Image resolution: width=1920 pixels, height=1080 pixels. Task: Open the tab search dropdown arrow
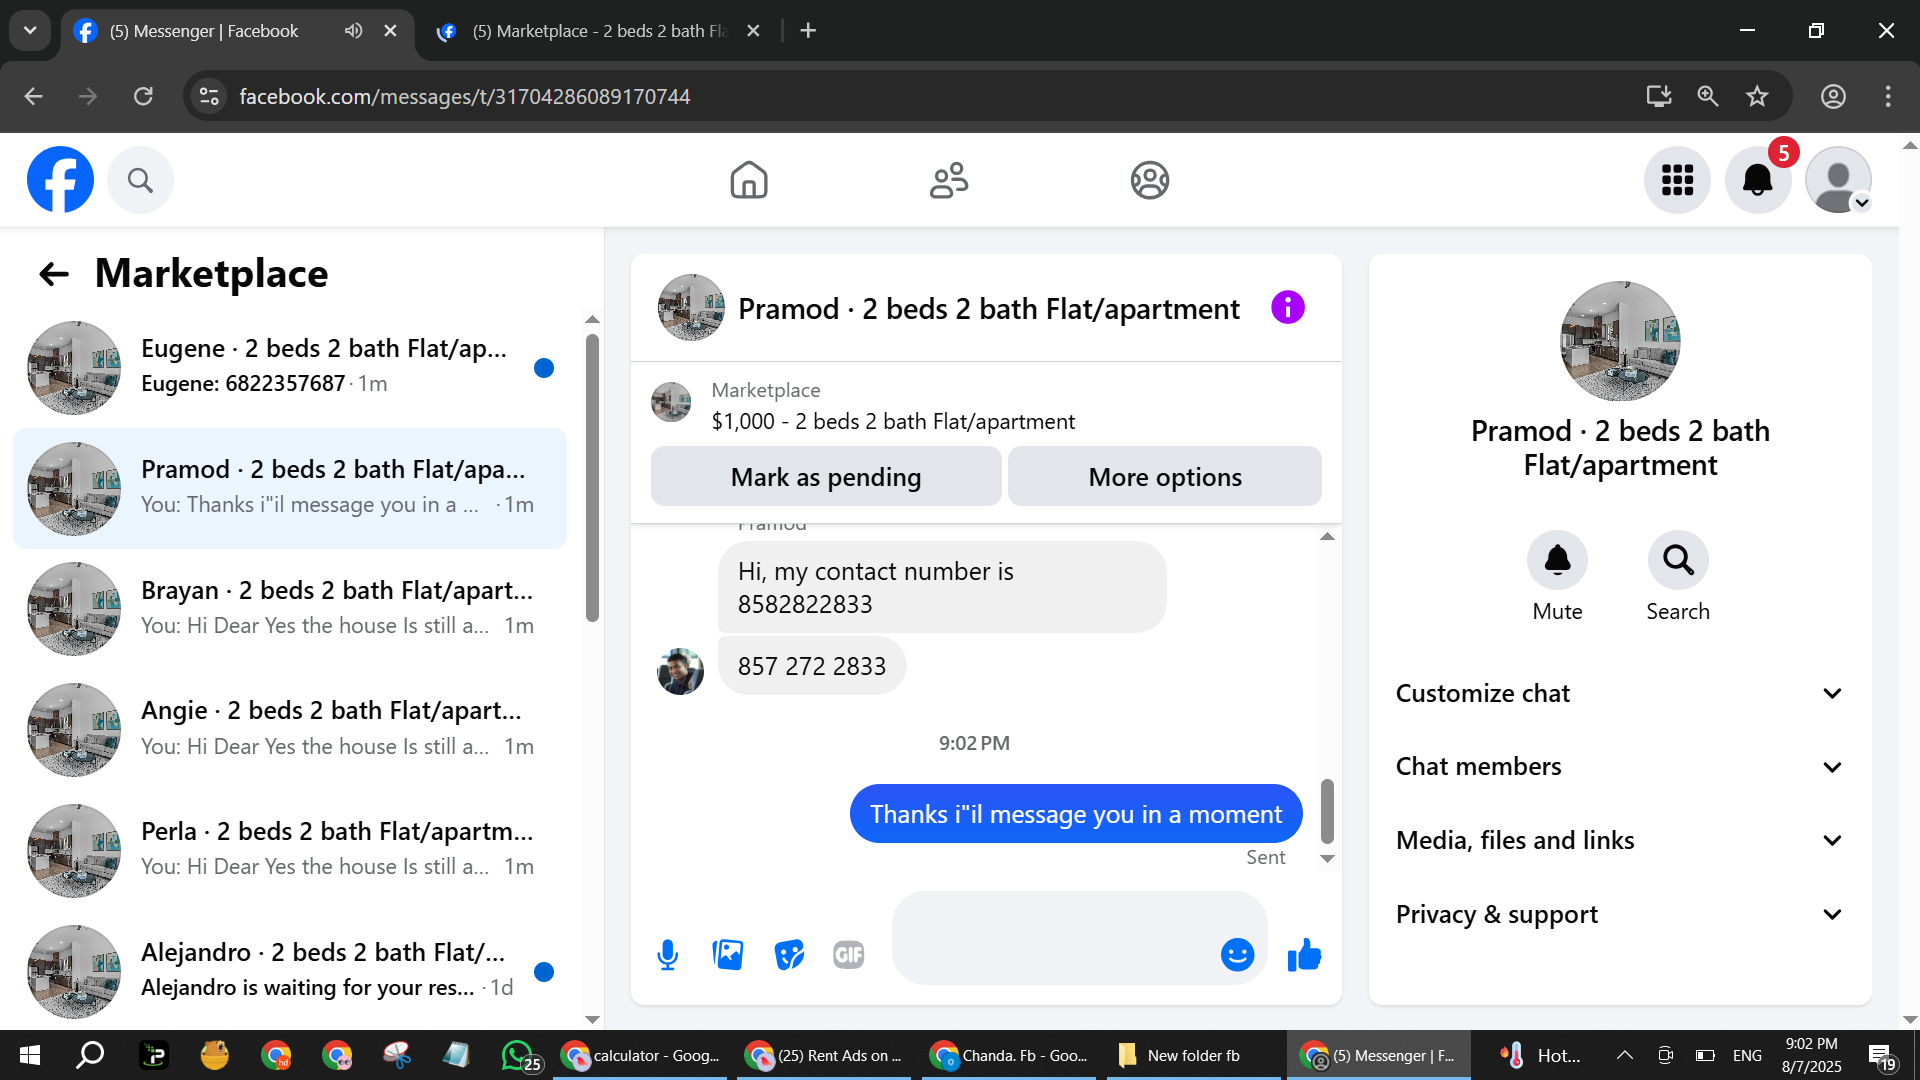pos(30,31)
